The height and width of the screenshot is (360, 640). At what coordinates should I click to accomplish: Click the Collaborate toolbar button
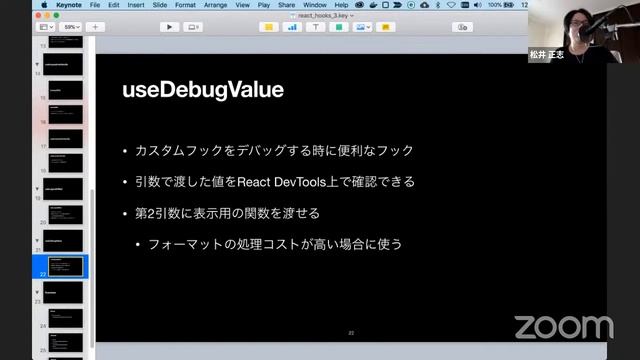tap(462, 27)
